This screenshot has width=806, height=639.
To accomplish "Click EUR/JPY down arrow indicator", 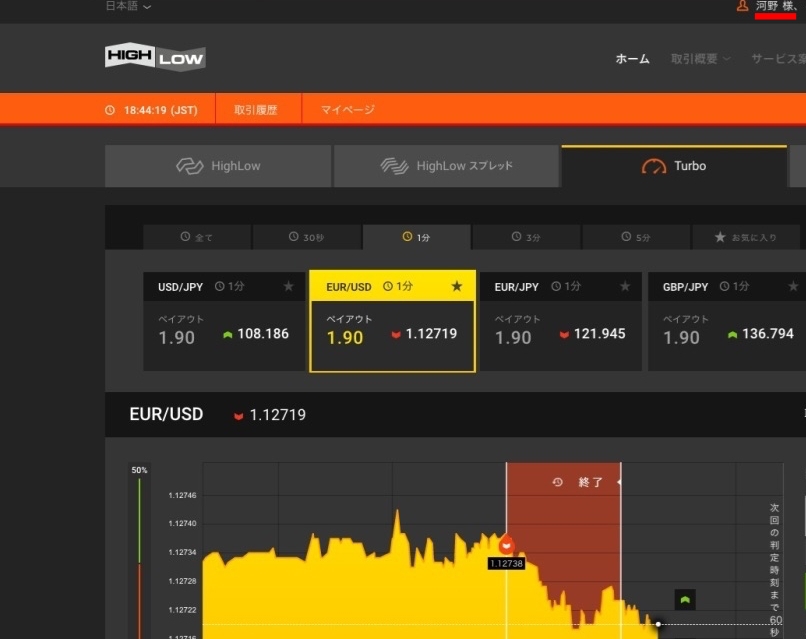I will tap(564, 335).
